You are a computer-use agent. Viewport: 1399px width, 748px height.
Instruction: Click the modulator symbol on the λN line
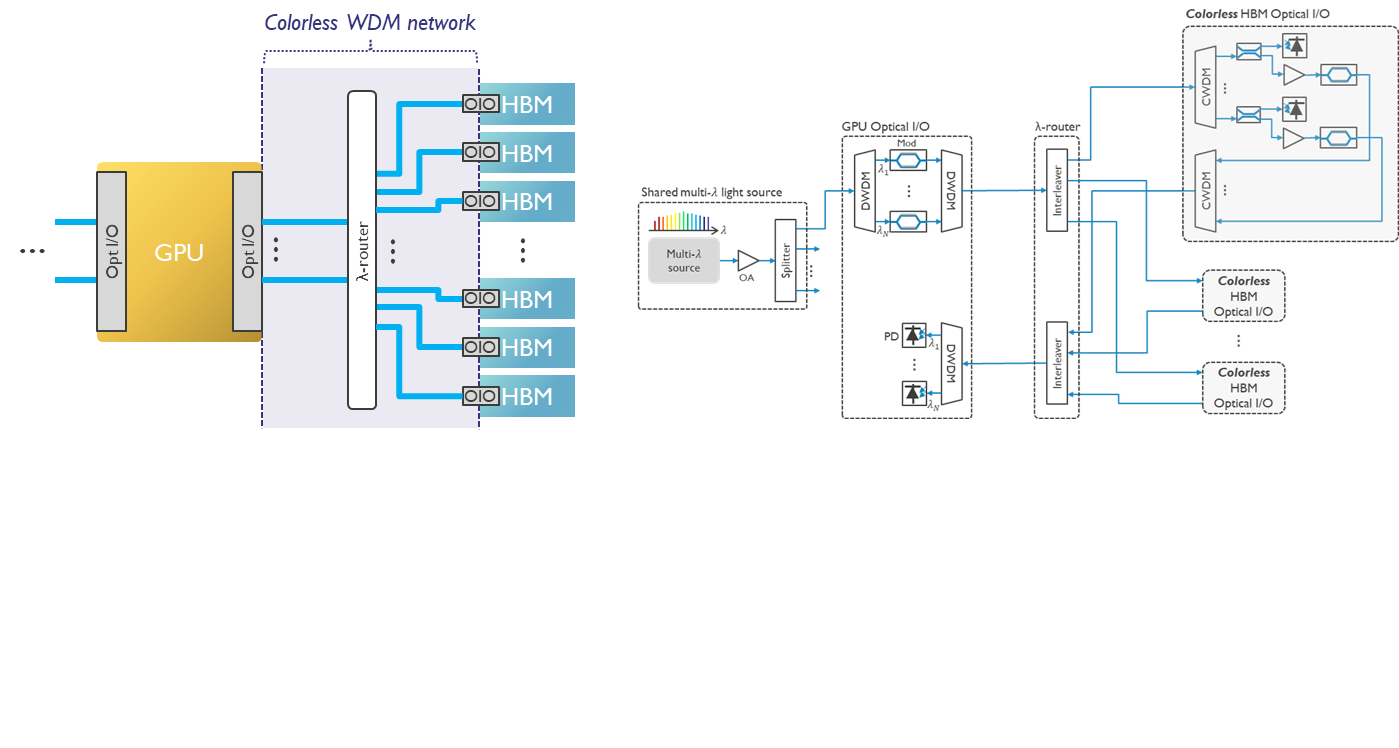click(x=906, y=220)
